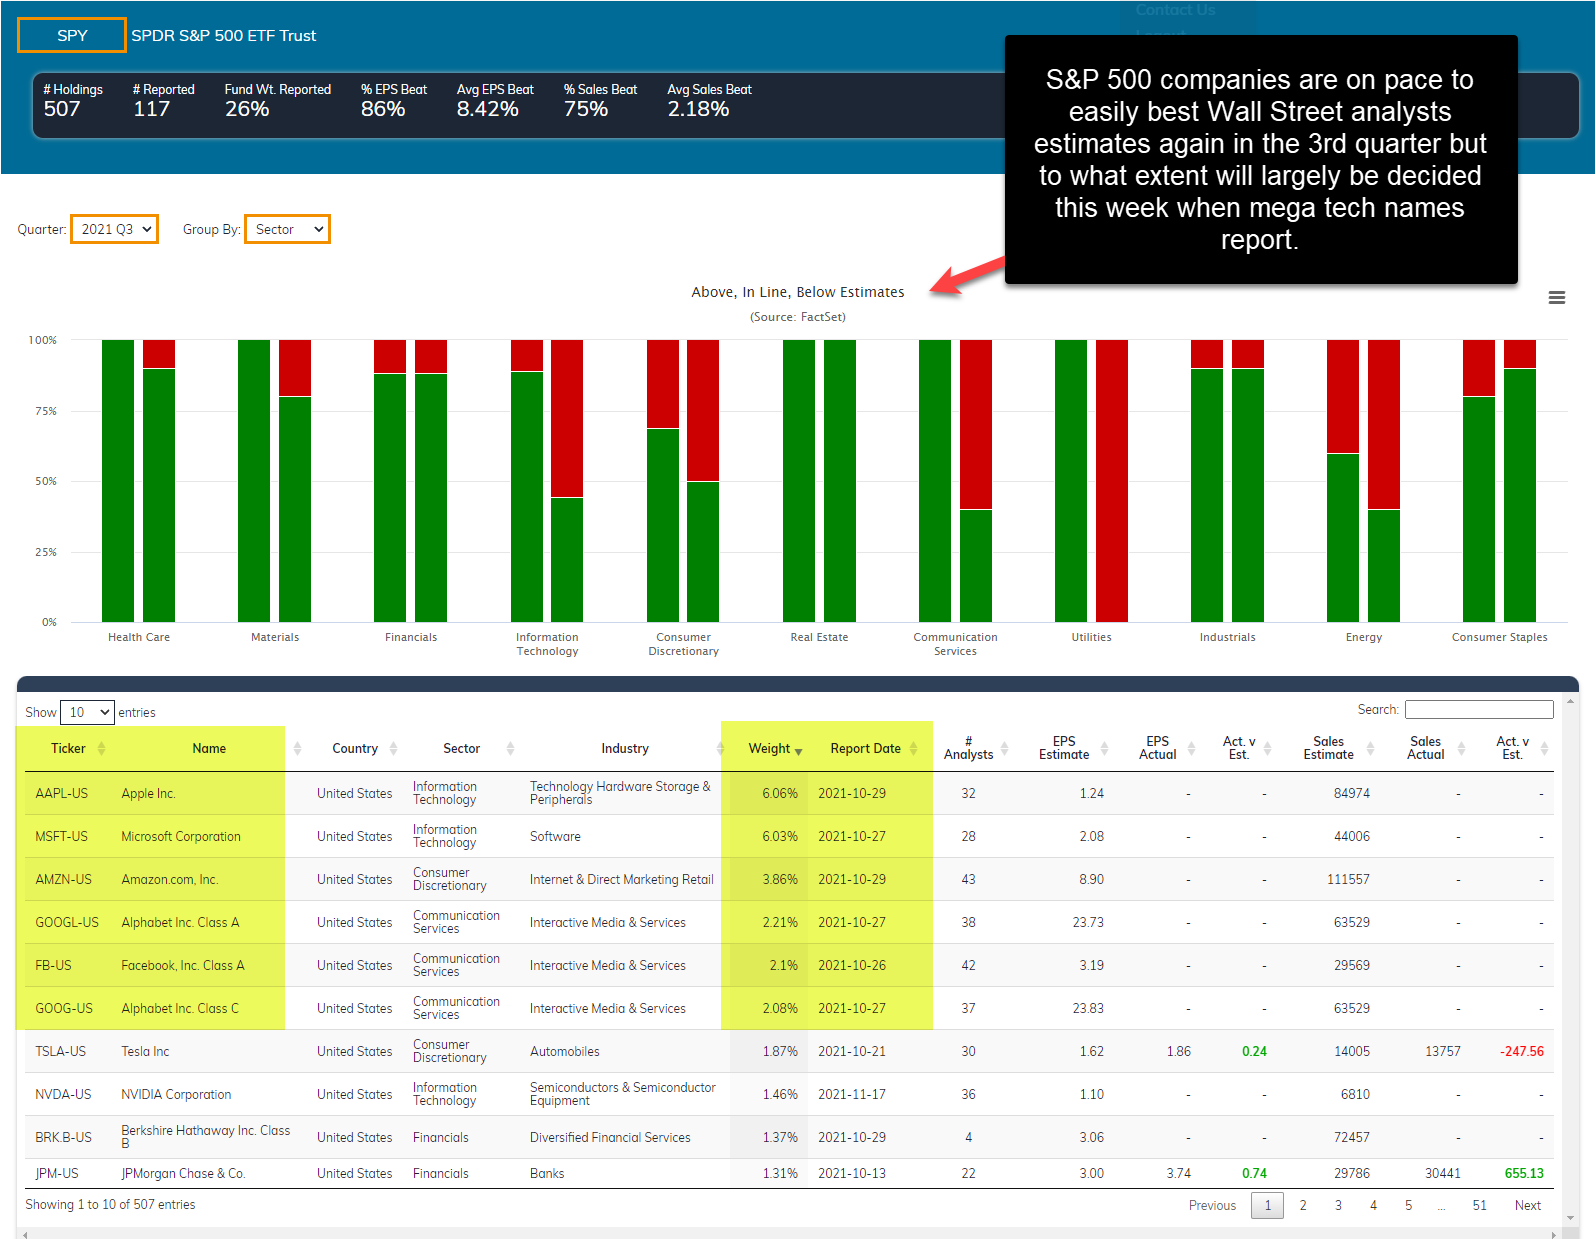Click the GOOG-US ticker cell
1596x1239 pixels.
pos(64,1008)
